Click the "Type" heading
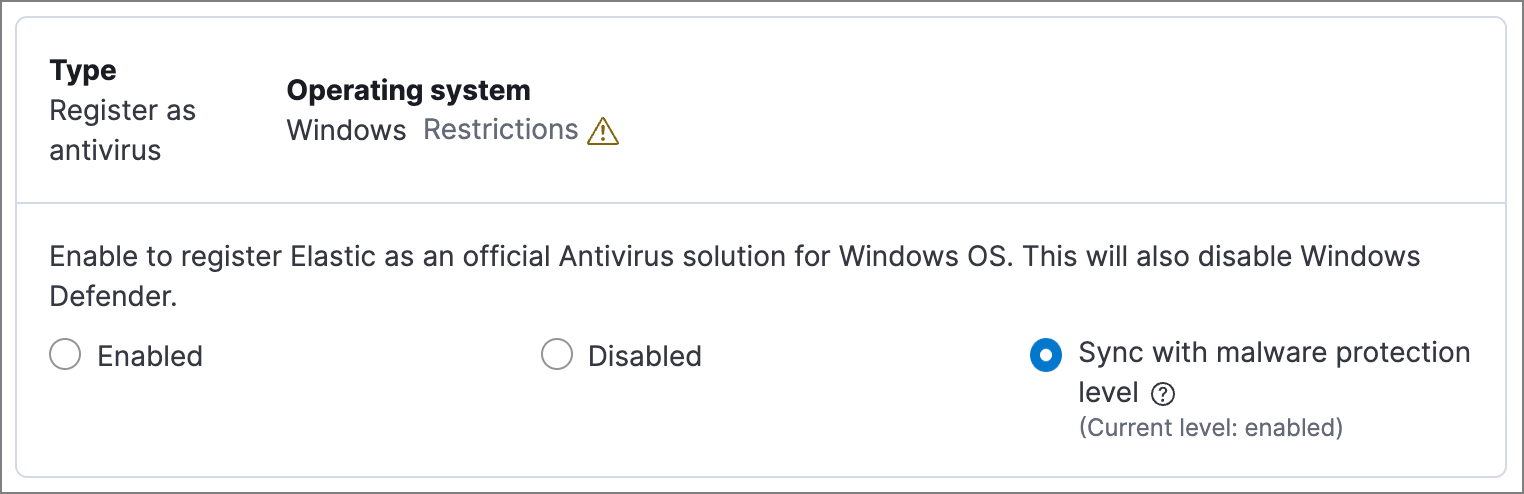Viewport: 1524px width, 494px height. pos(83,71)
